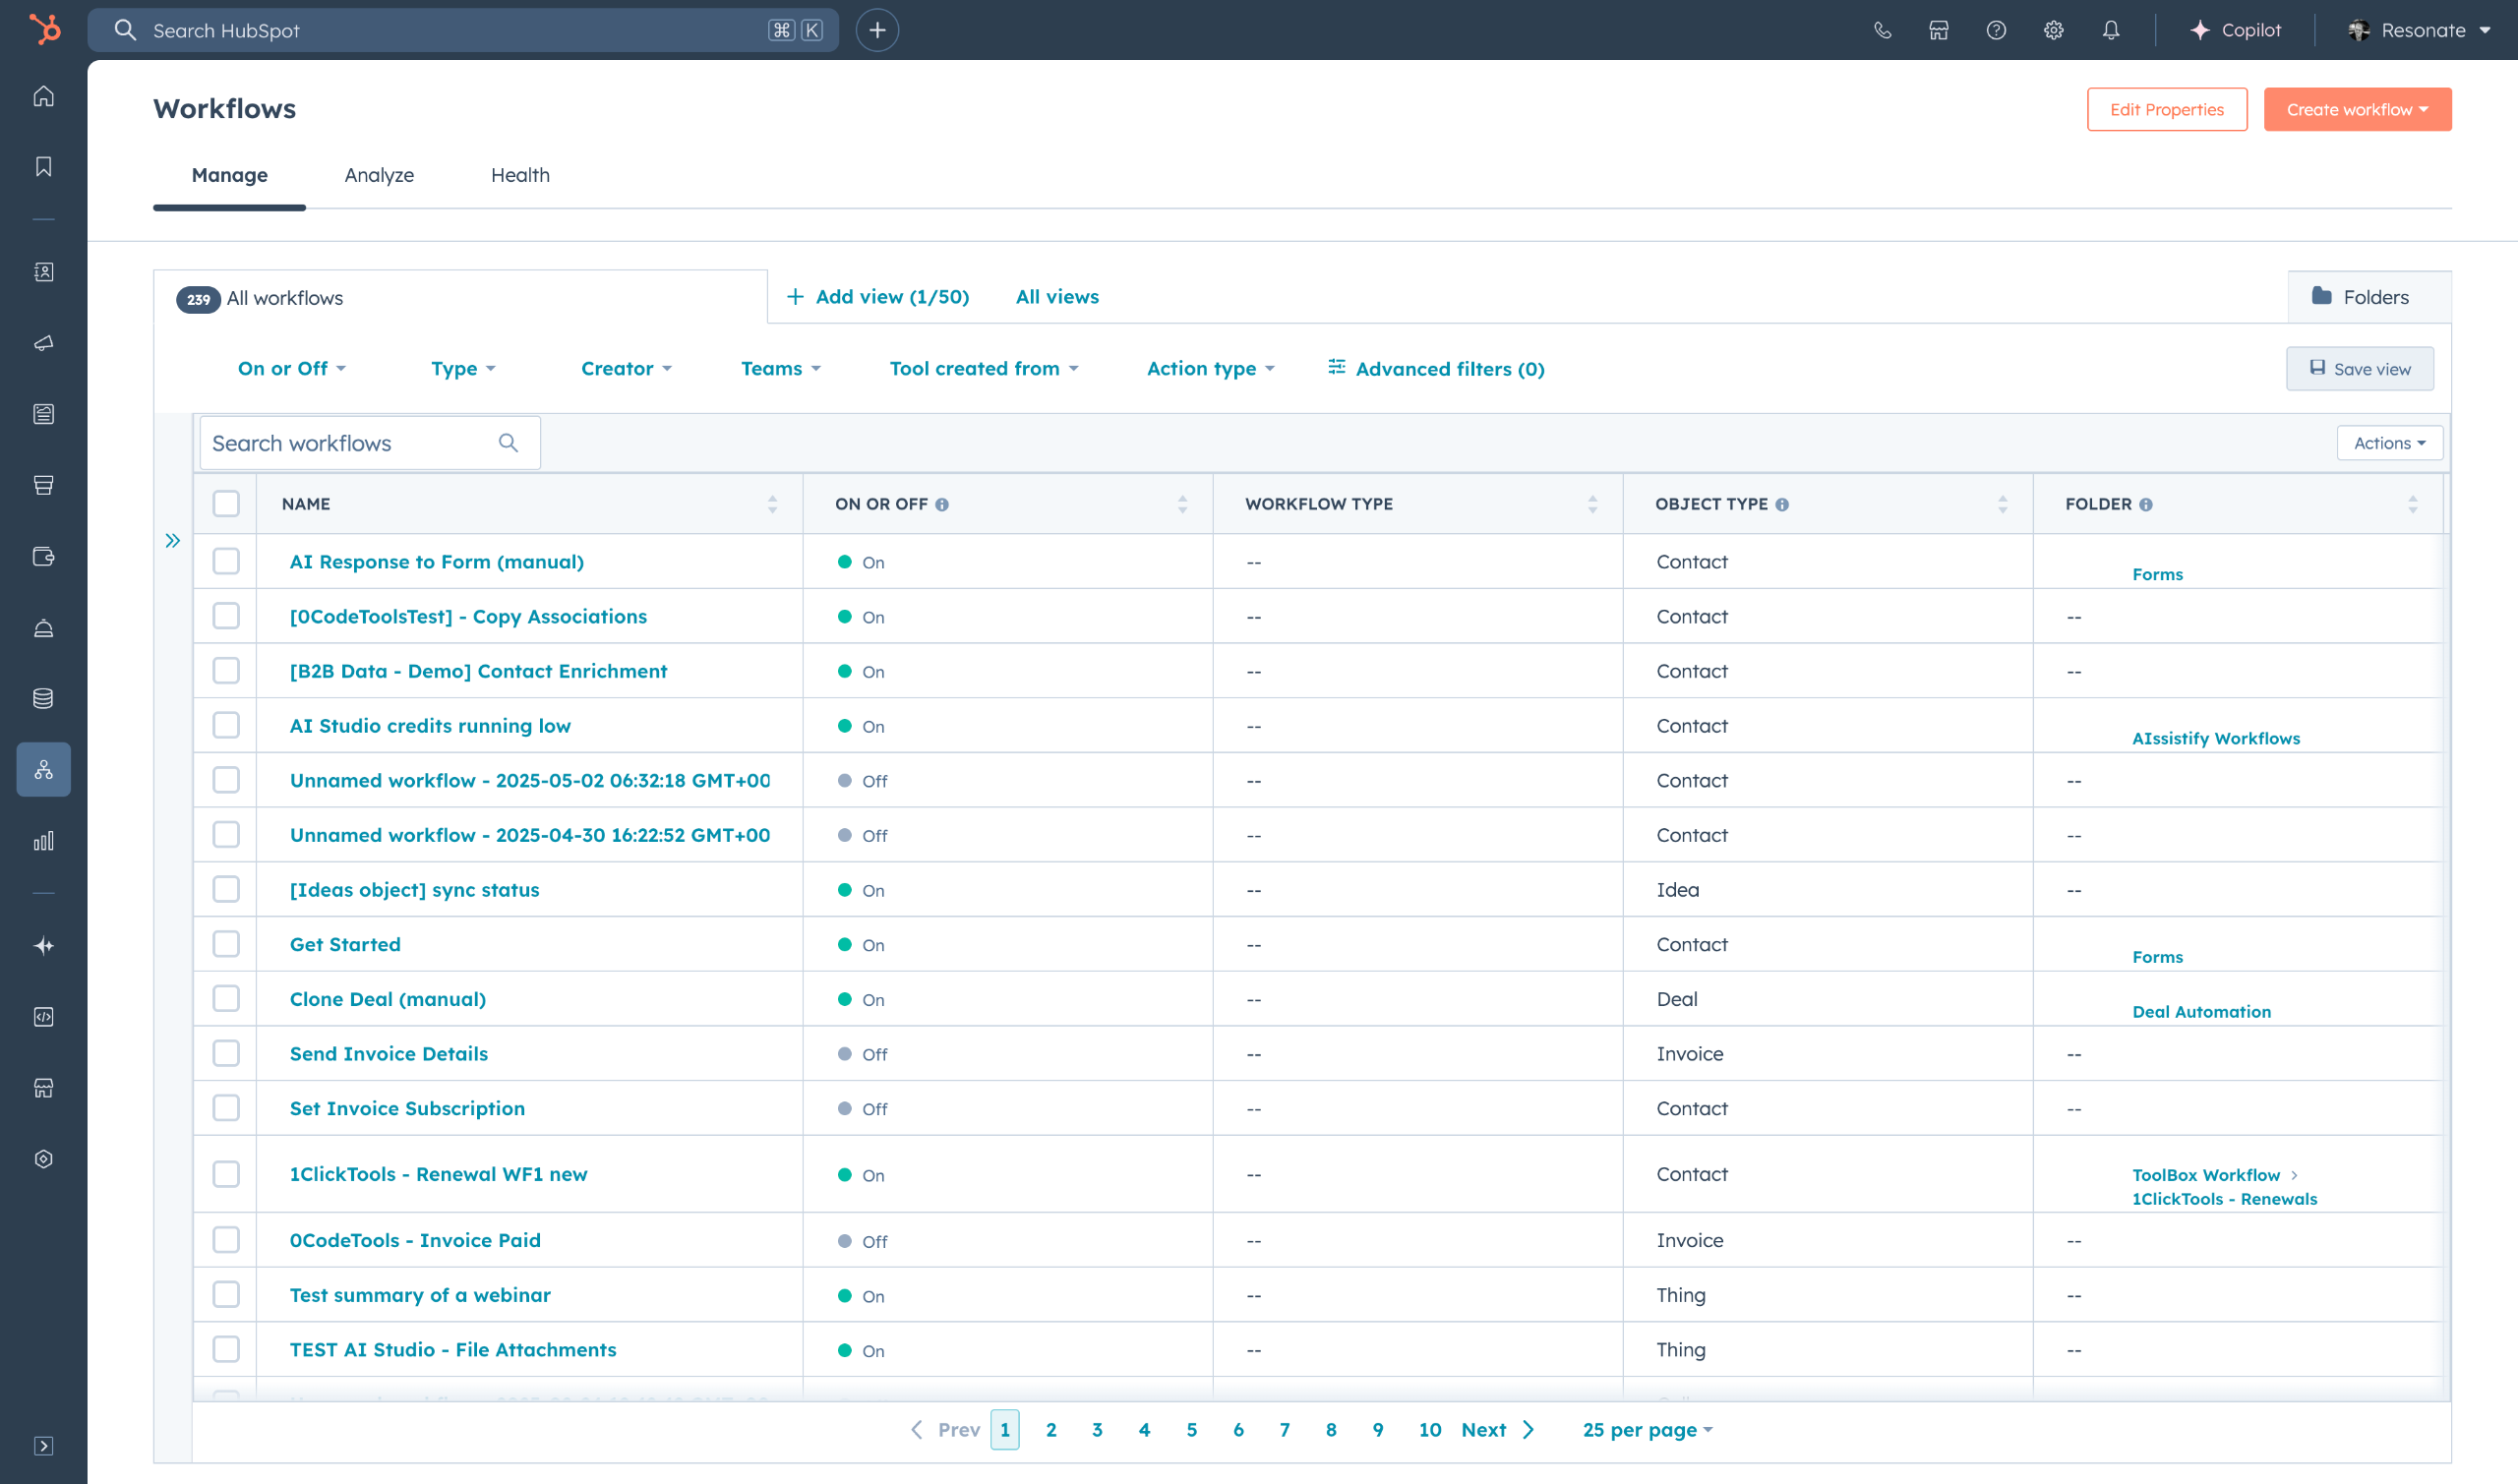
Task: Click the phone calling icon
Action: point(1882,30)
